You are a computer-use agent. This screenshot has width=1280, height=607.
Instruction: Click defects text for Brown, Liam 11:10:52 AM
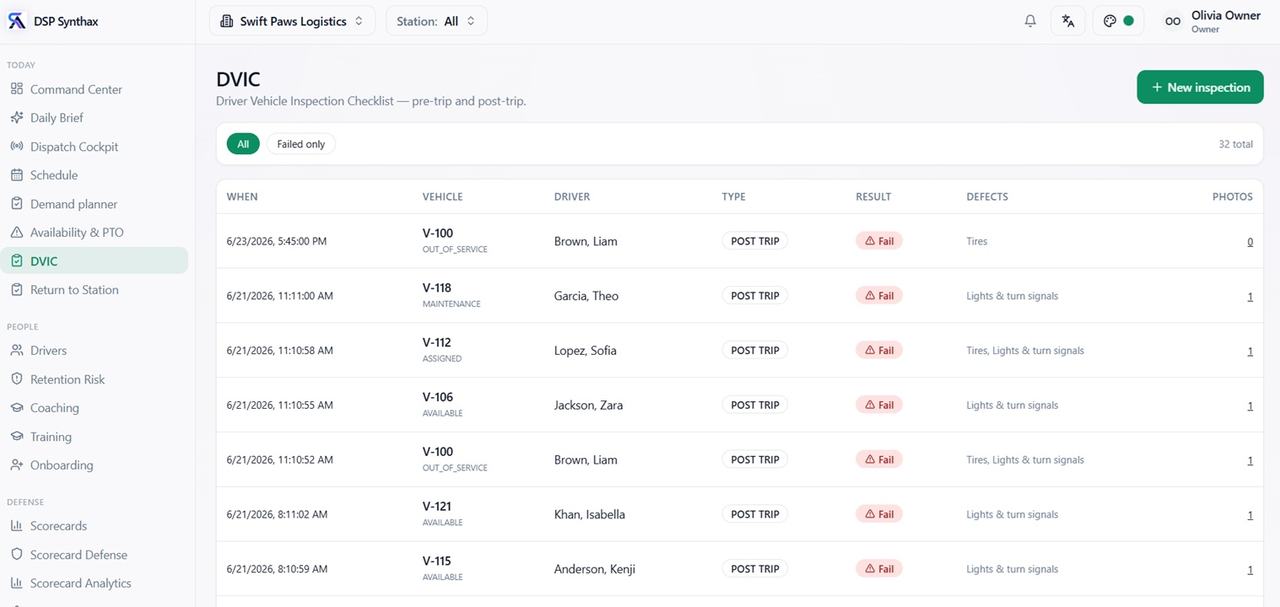(x=1025, y=460)
